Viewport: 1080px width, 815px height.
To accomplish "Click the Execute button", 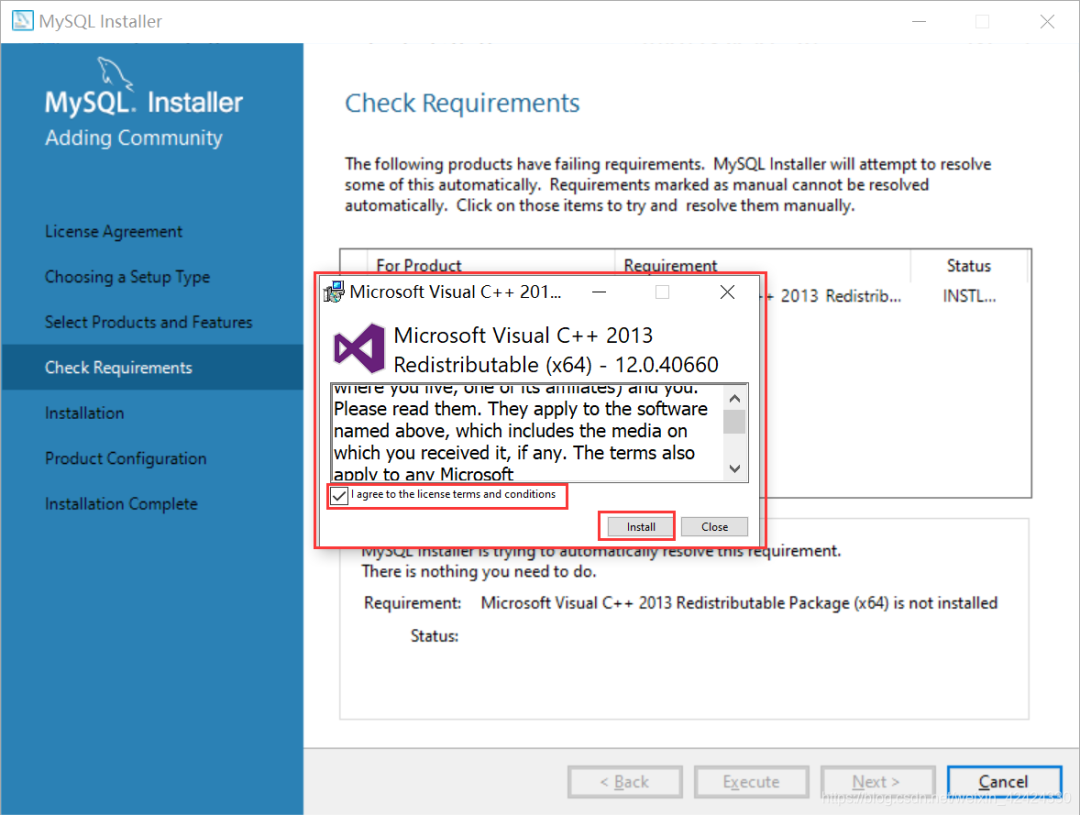I will coord(751,782).
